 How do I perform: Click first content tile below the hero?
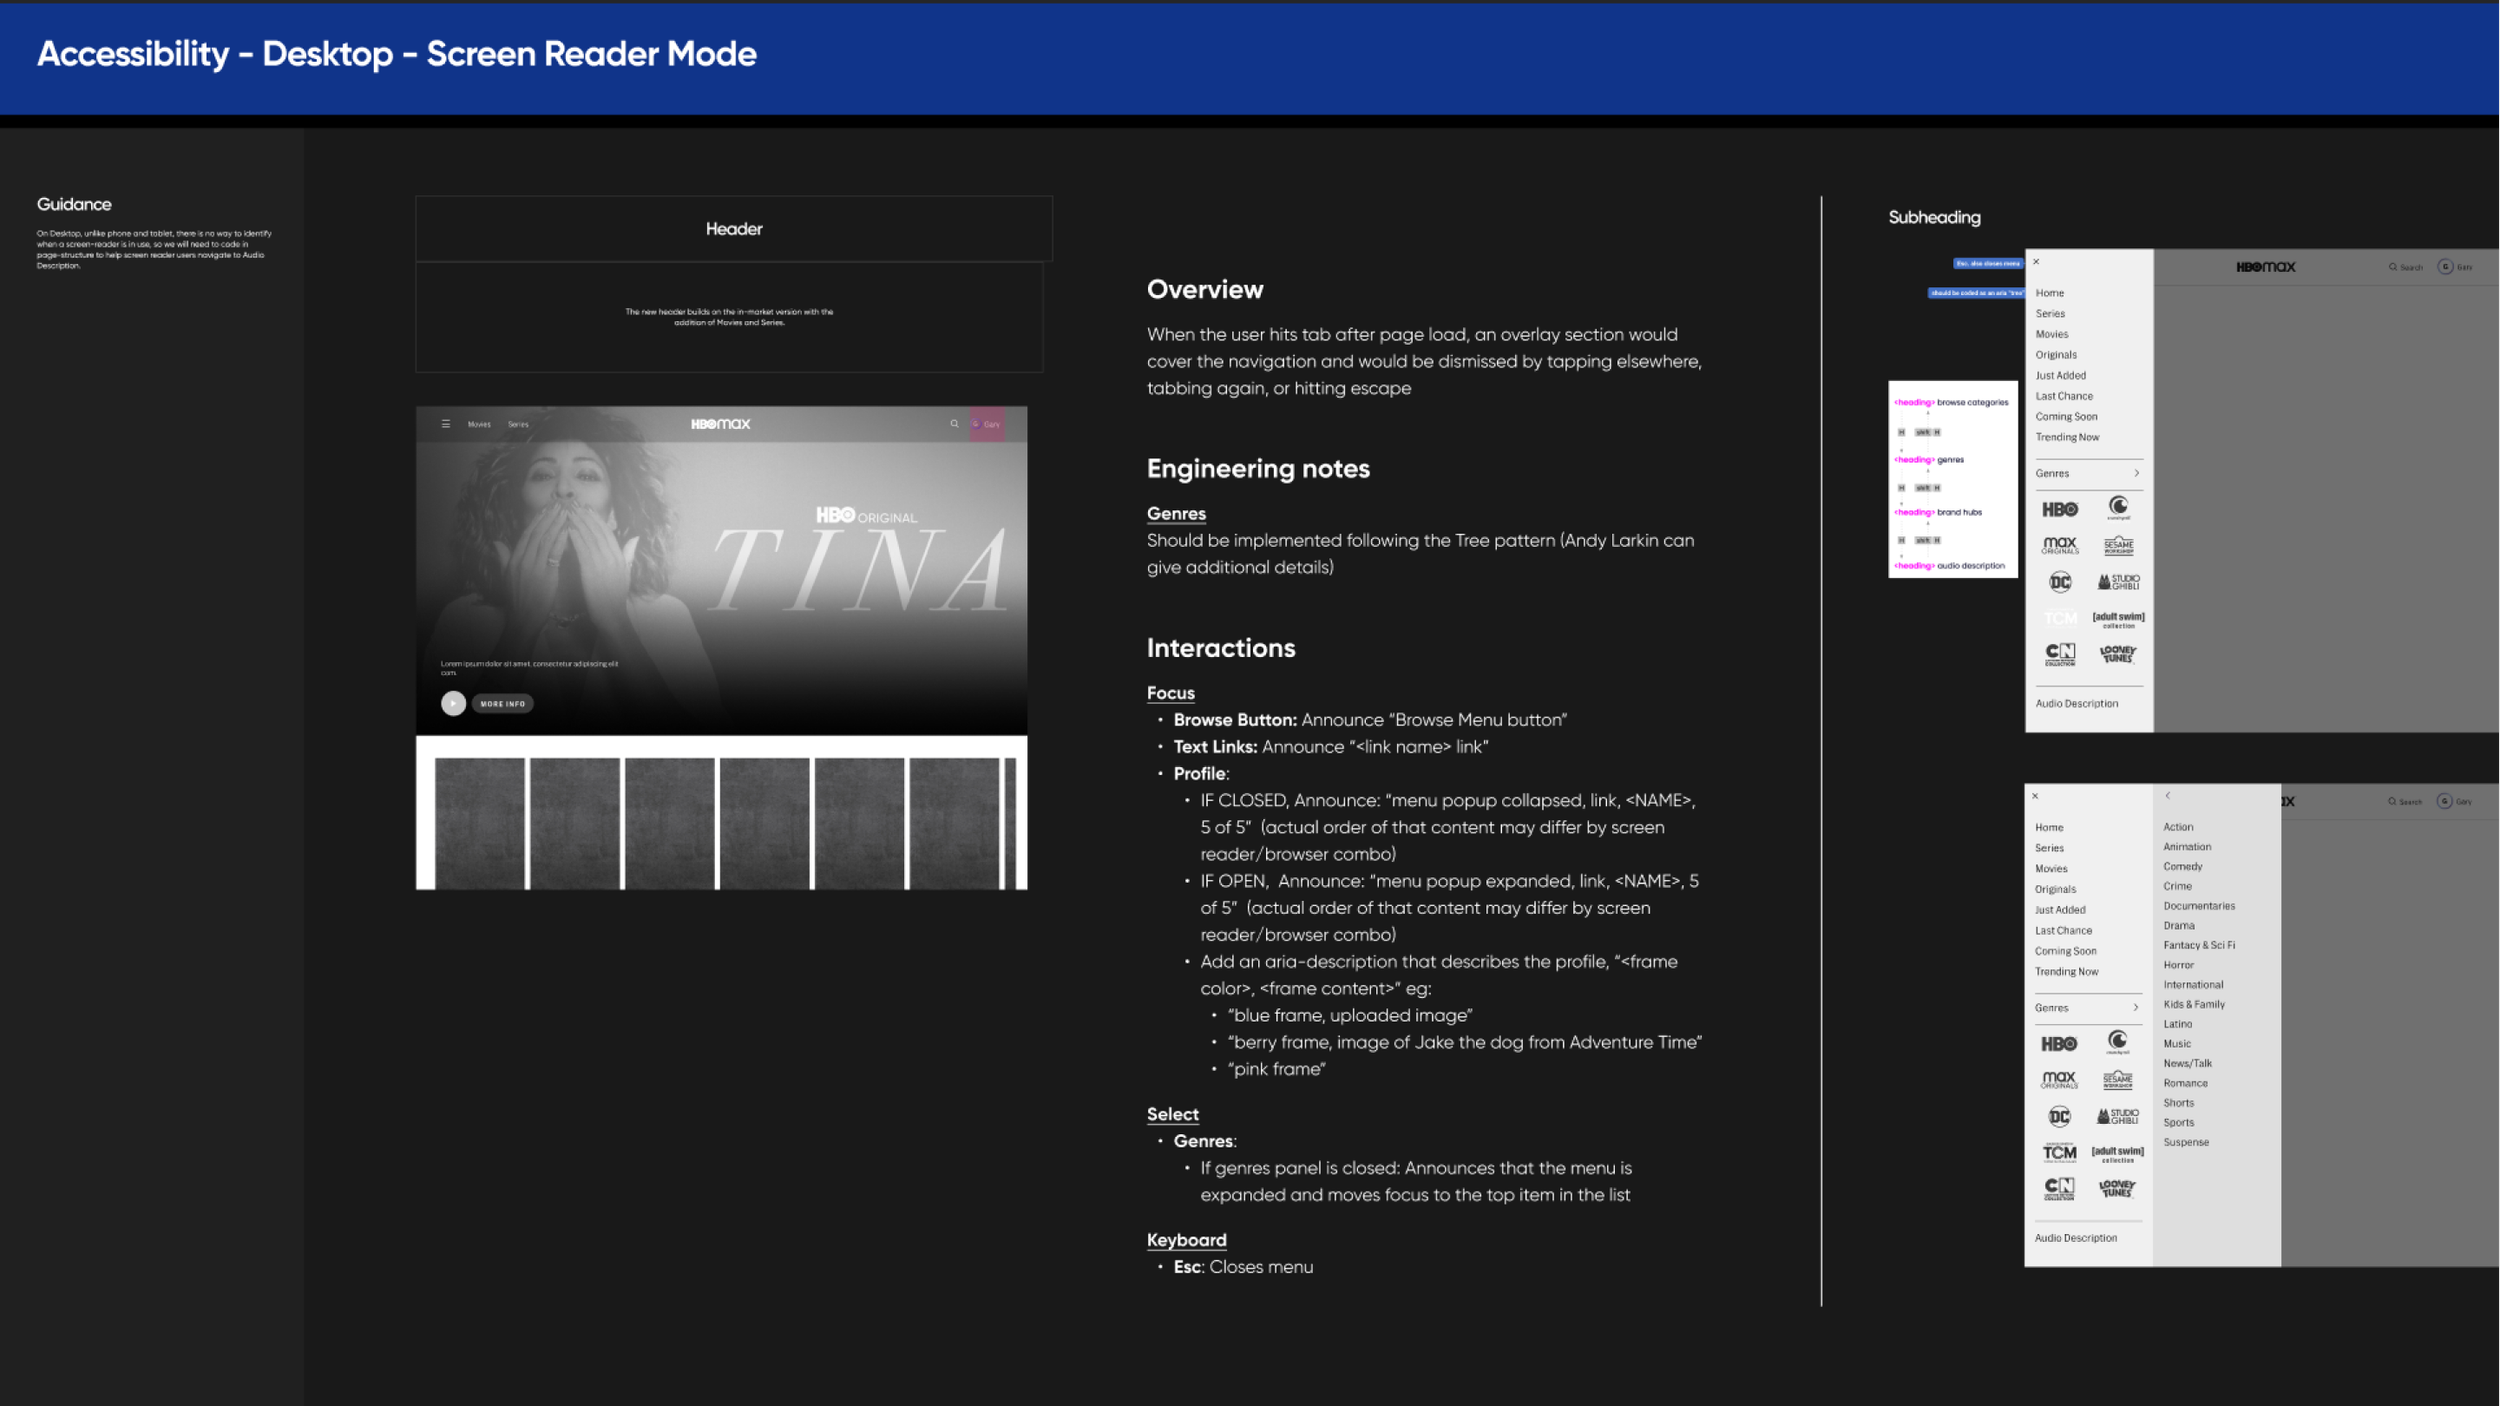pyautogui.click(x=479, y=822)
